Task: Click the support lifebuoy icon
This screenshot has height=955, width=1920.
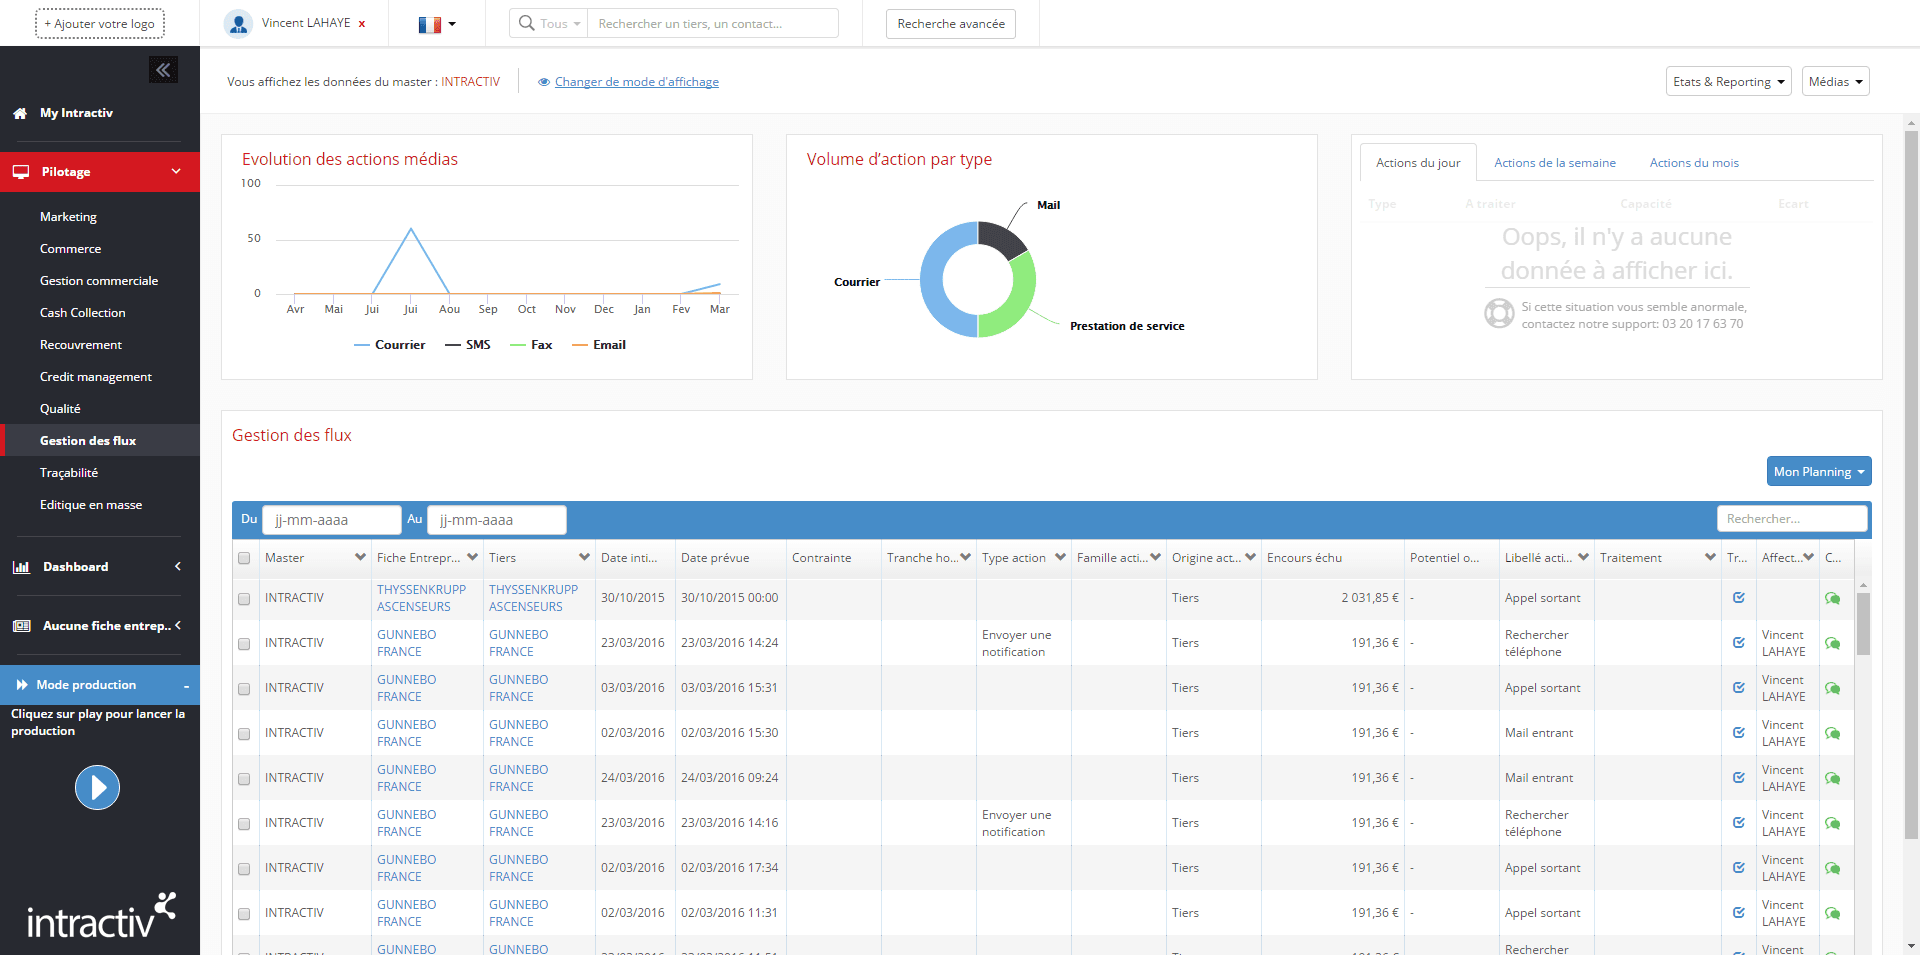Action: tap(1499, 314)
